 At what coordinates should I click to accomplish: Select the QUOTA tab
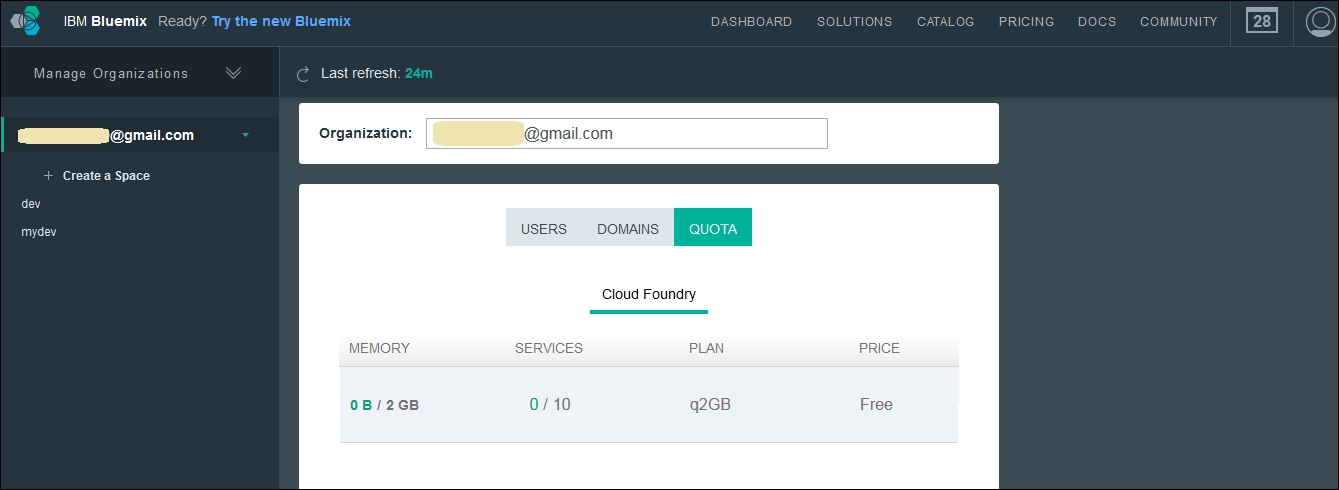tap(713, 228)
